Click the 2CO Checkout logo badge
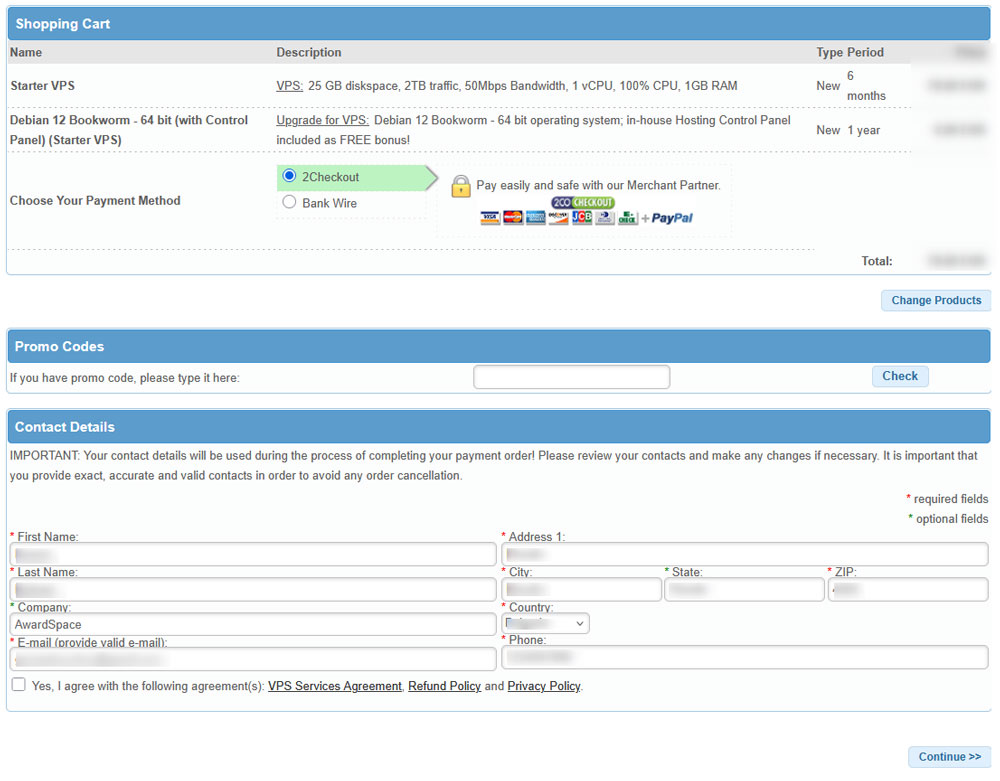The image size is (1000, 781). pyautogui.click(x=582, y=203)
